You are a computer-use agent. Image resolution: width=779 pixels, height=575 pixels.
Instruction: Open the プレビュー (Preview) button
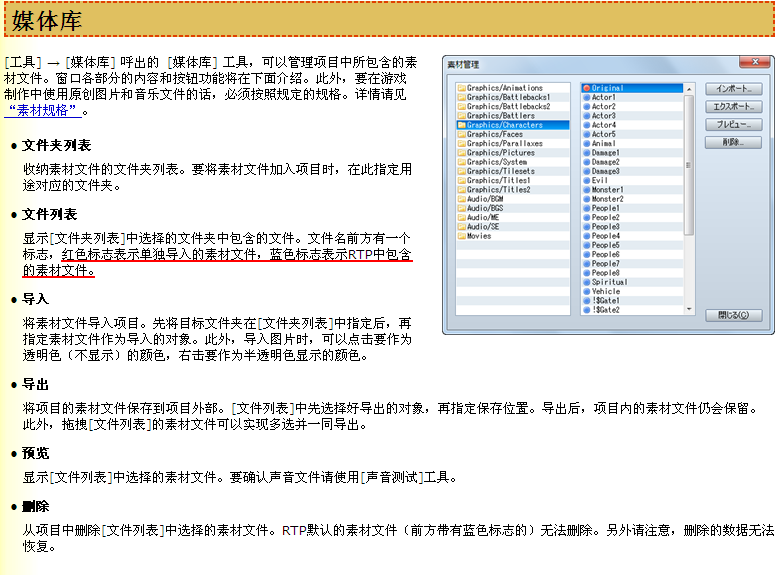tap(733, 125)
